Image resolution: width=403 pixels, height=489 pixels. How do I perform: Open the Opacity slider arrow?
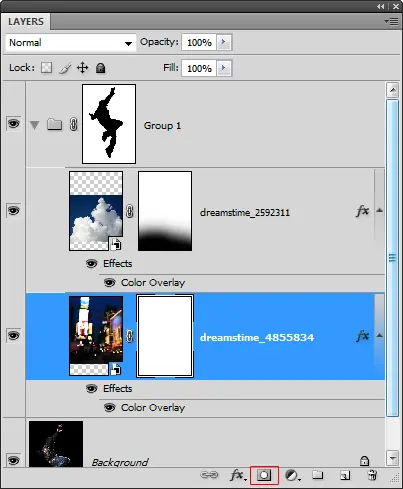[224, 42]
